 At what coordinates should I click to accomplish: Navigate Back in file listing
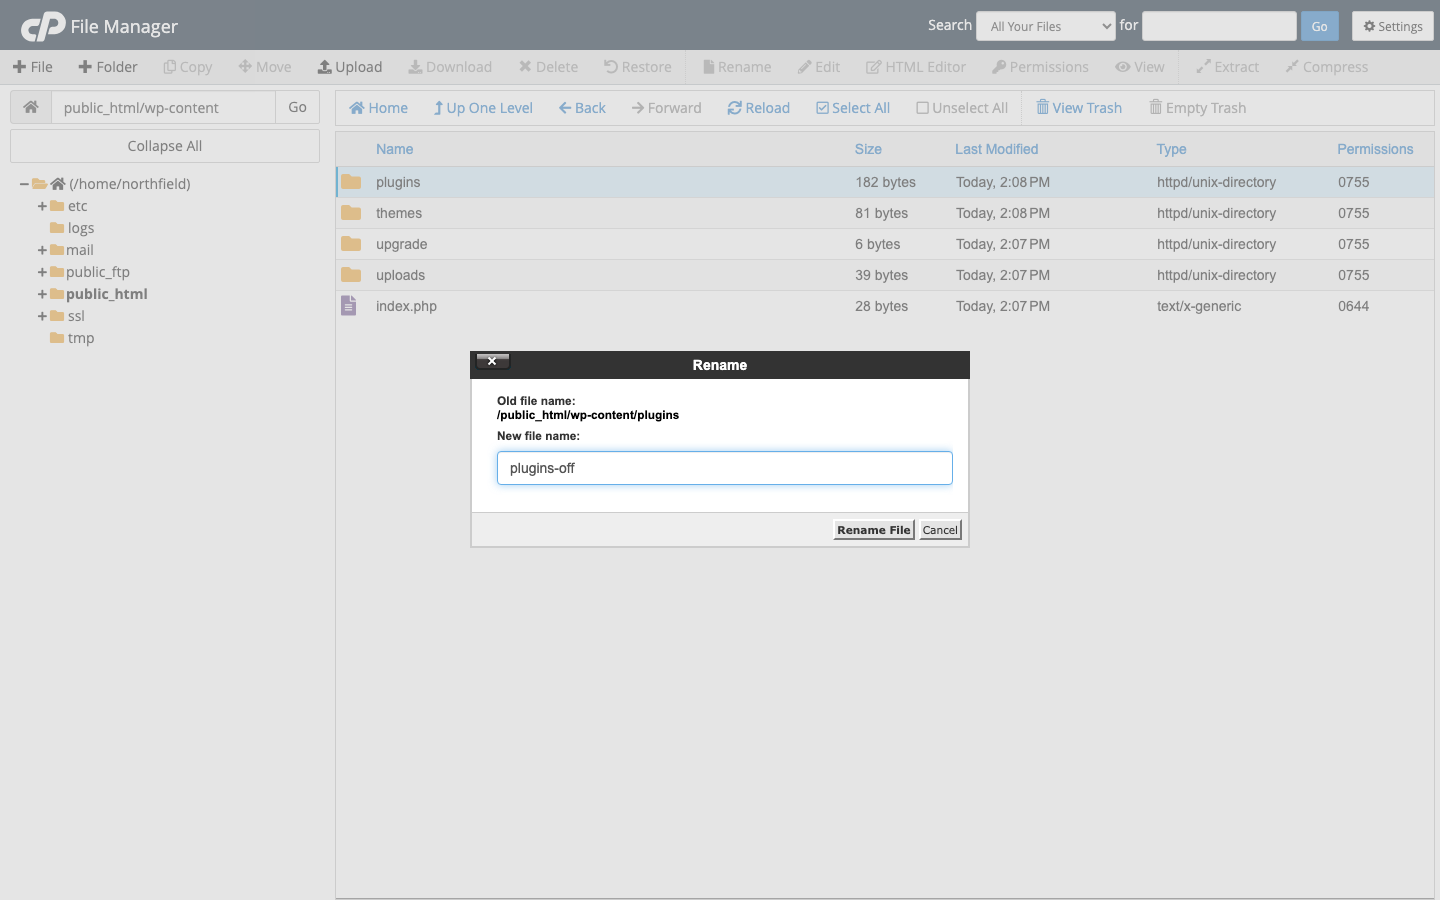(x=582, y=108)
